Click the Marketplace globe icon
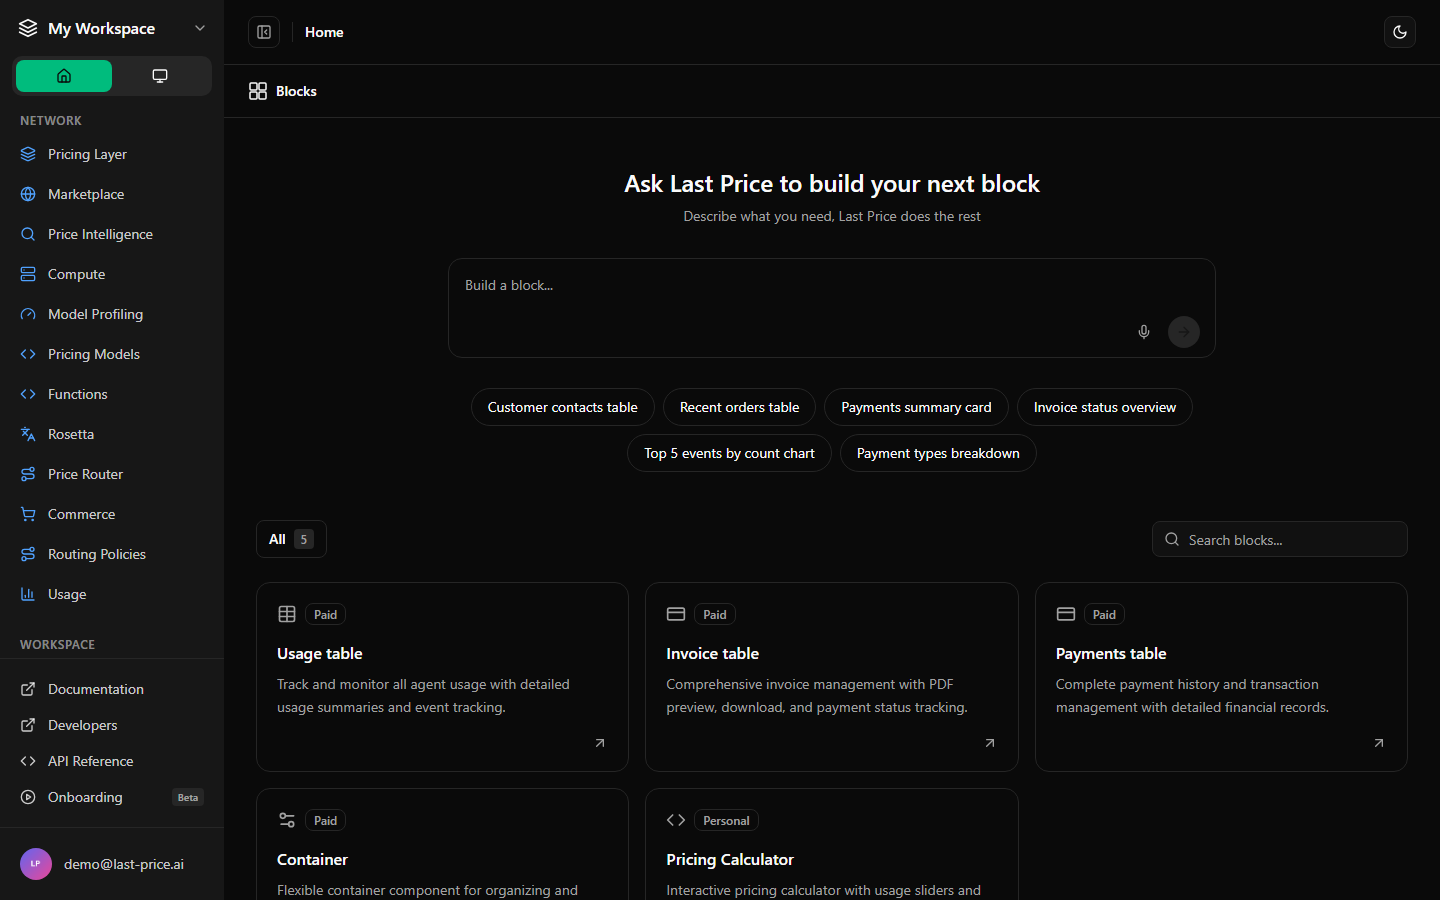1440x900 pixels. tap(28, 194)
